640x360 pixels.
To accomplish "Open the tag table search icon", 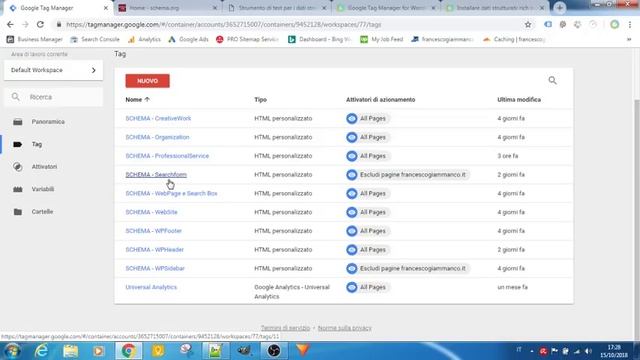I will [x=552, y=80].
